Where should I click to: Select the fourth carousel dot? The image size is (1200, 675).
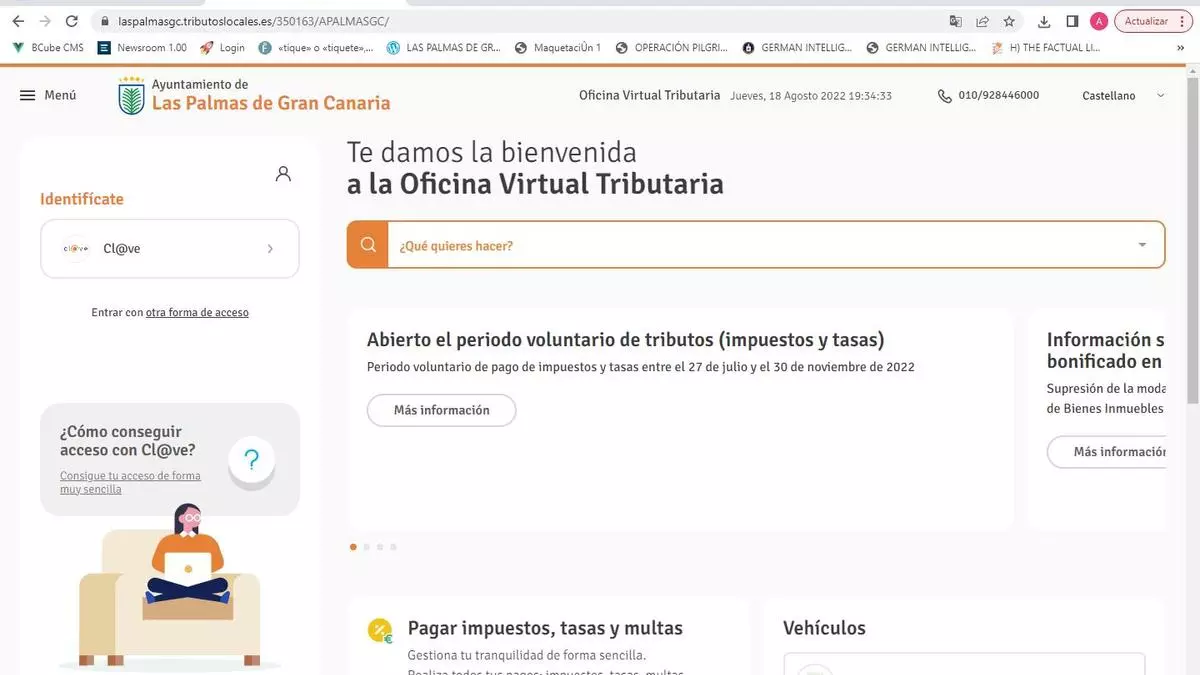pyautogui.click(x=393, y=547)
